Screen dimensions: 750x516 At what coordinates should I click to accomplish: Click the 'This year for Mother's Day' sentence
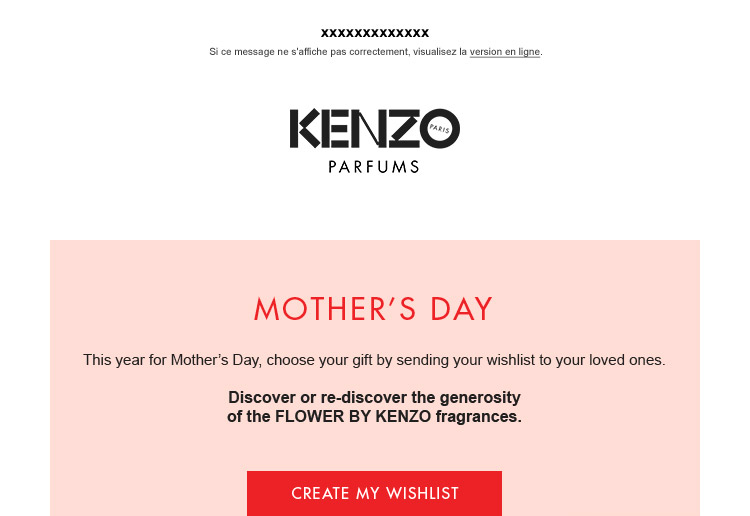[x=374, y=360]
